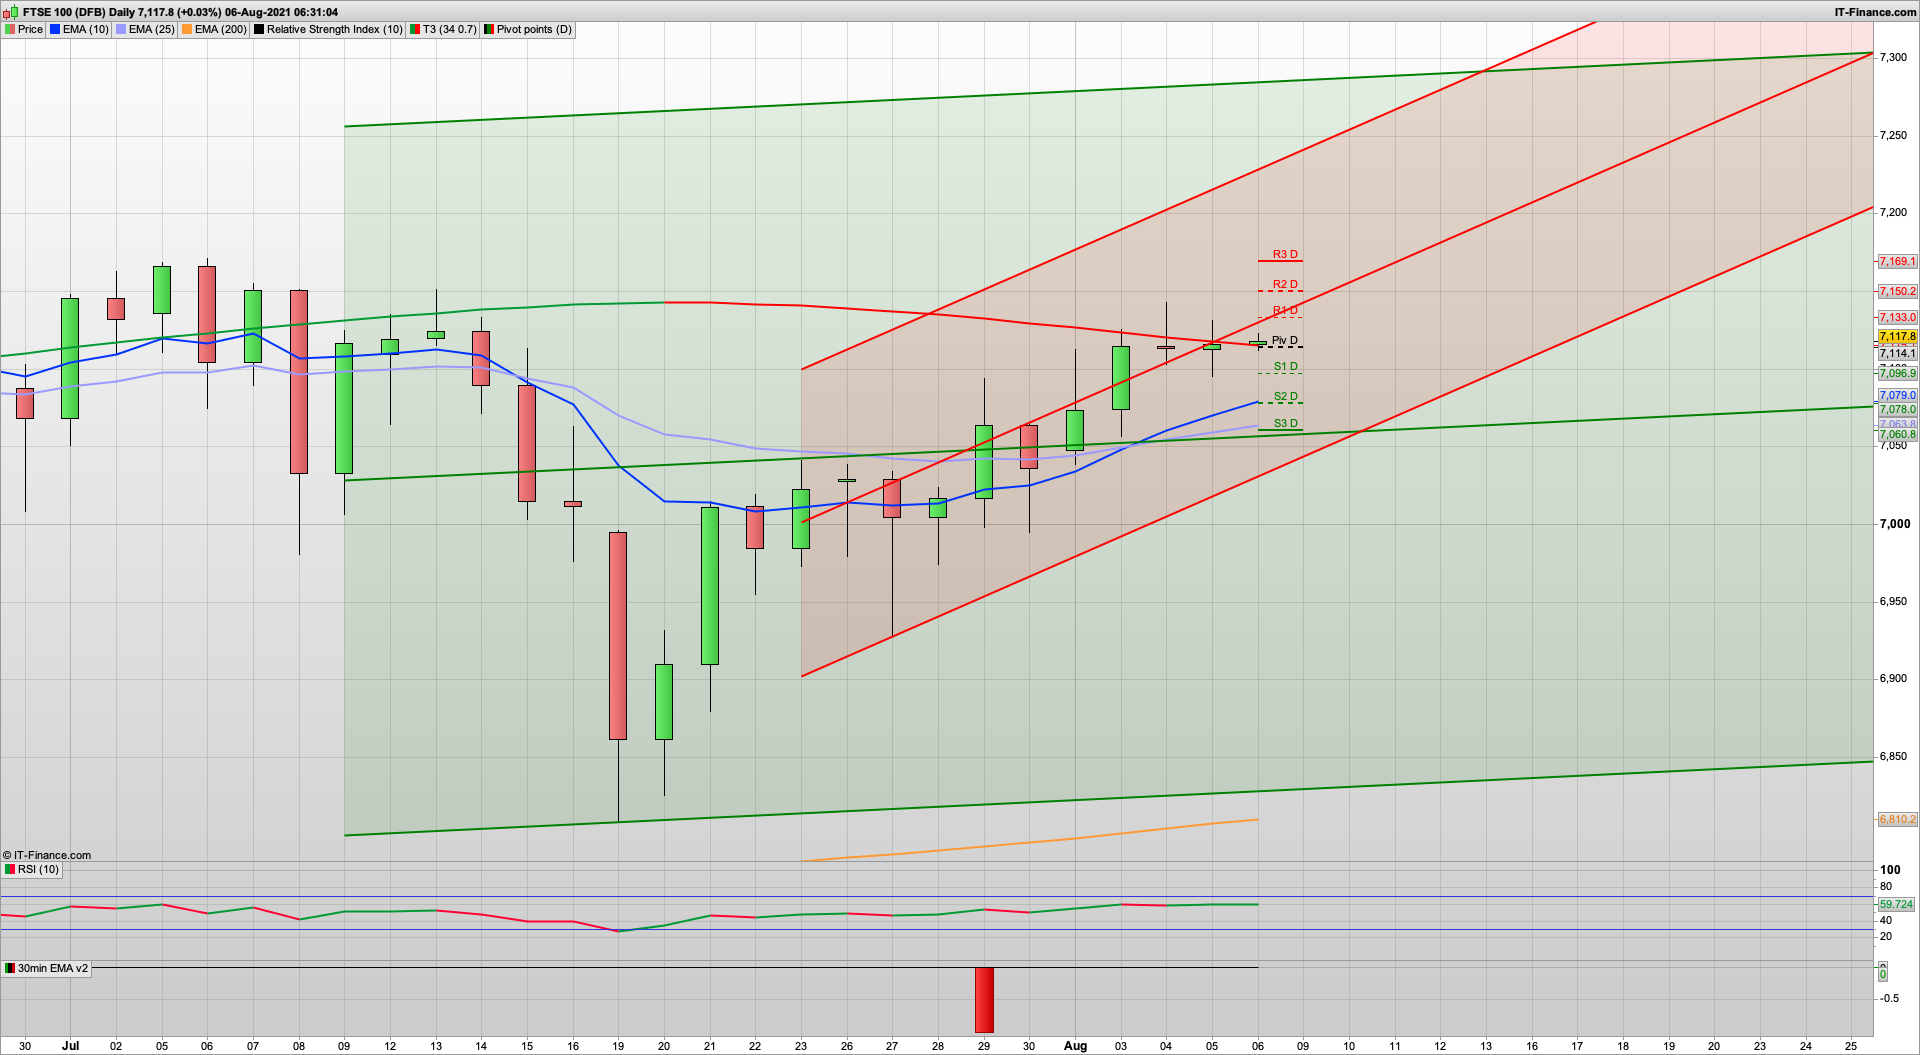Click the 30min EMA v2 panel icon
Screen dimensions: 1920x1055
[10, 968]
